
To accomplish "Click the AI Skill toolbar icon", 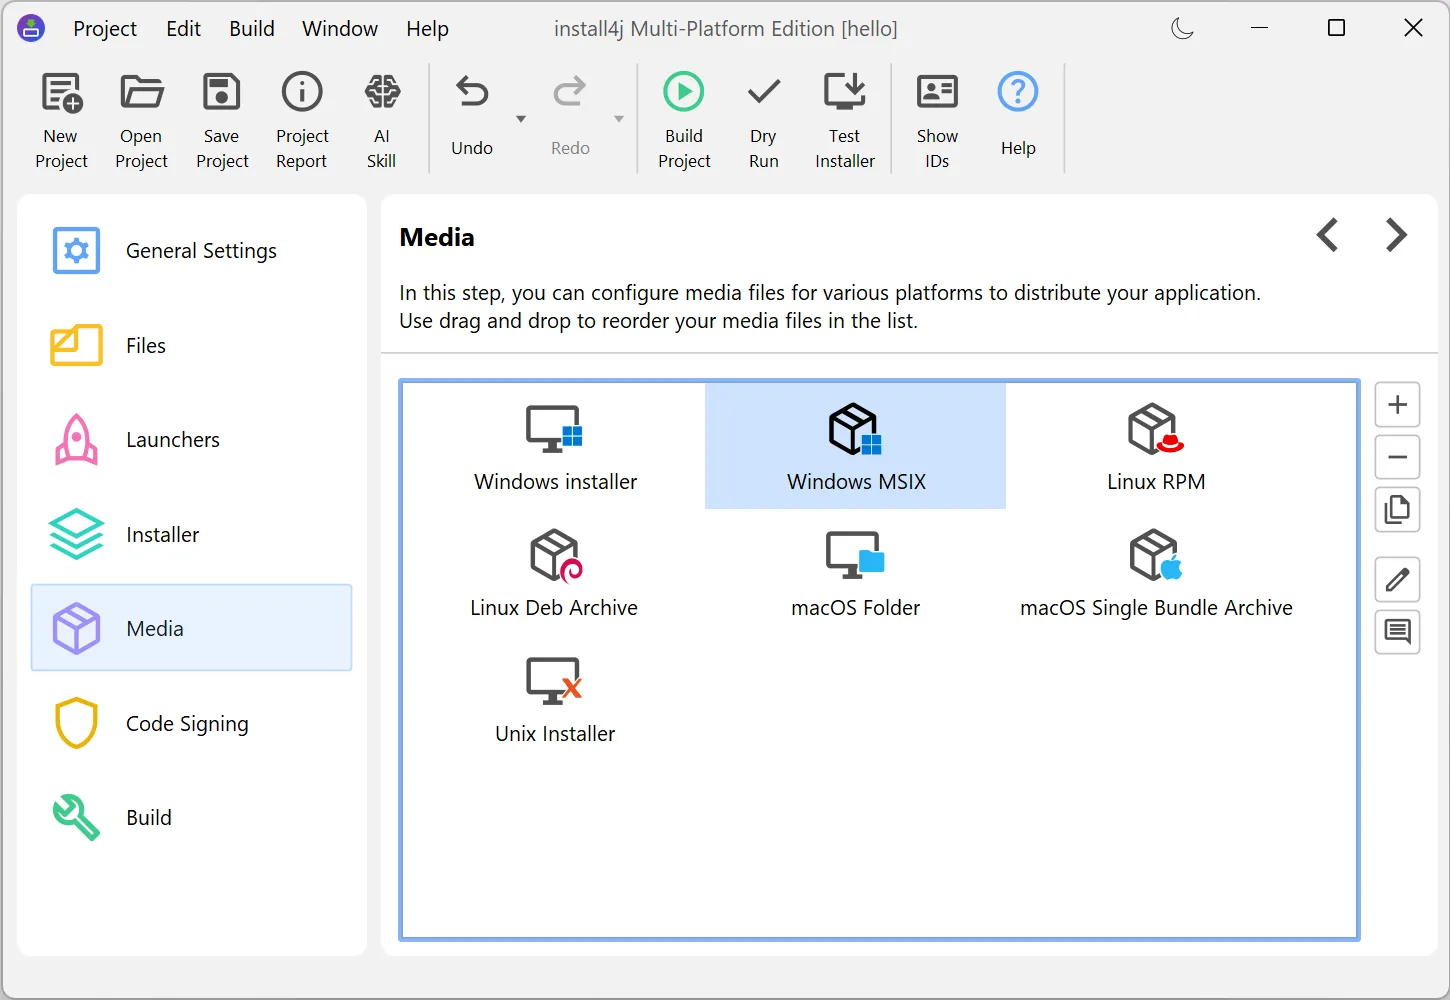I will (382, 120).
